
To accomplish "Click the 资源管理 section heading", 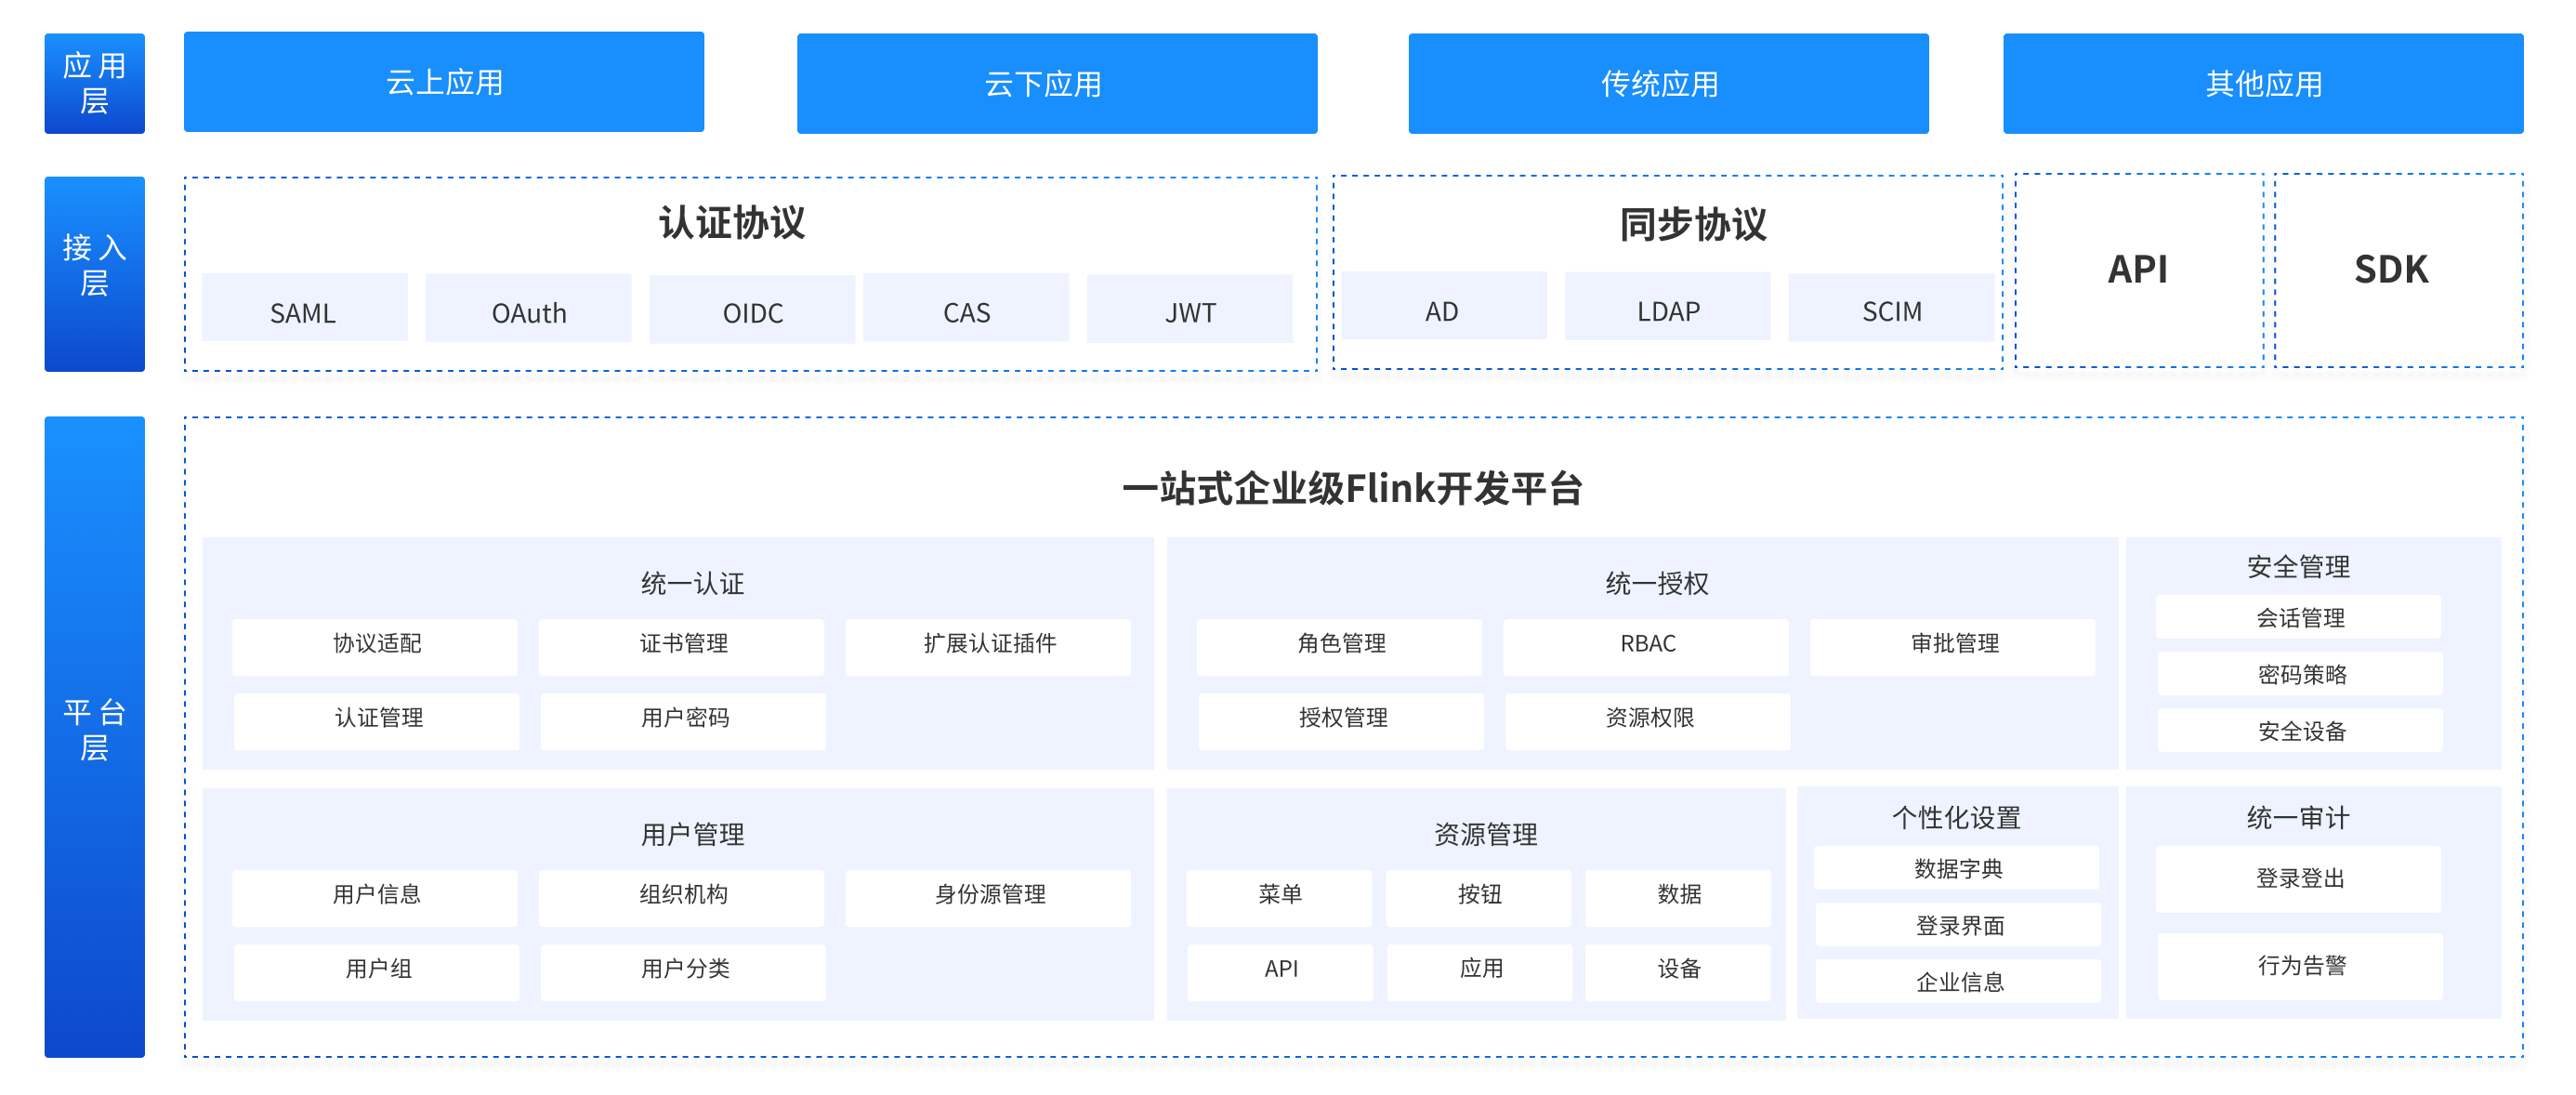I will pos(1485,835).
